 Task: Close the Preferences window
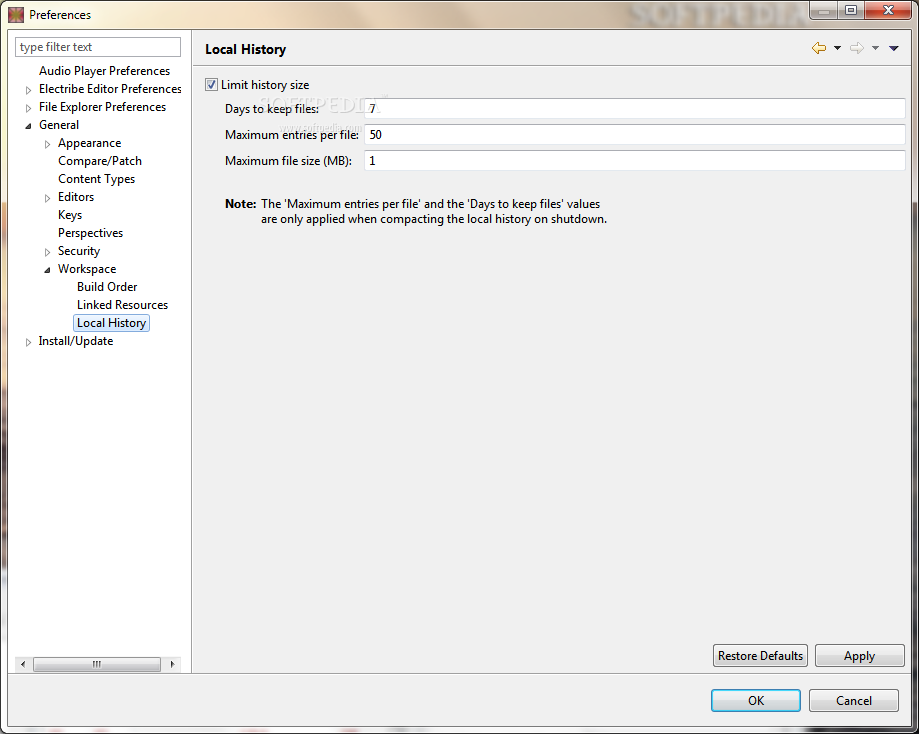click(x=888, y=11)
